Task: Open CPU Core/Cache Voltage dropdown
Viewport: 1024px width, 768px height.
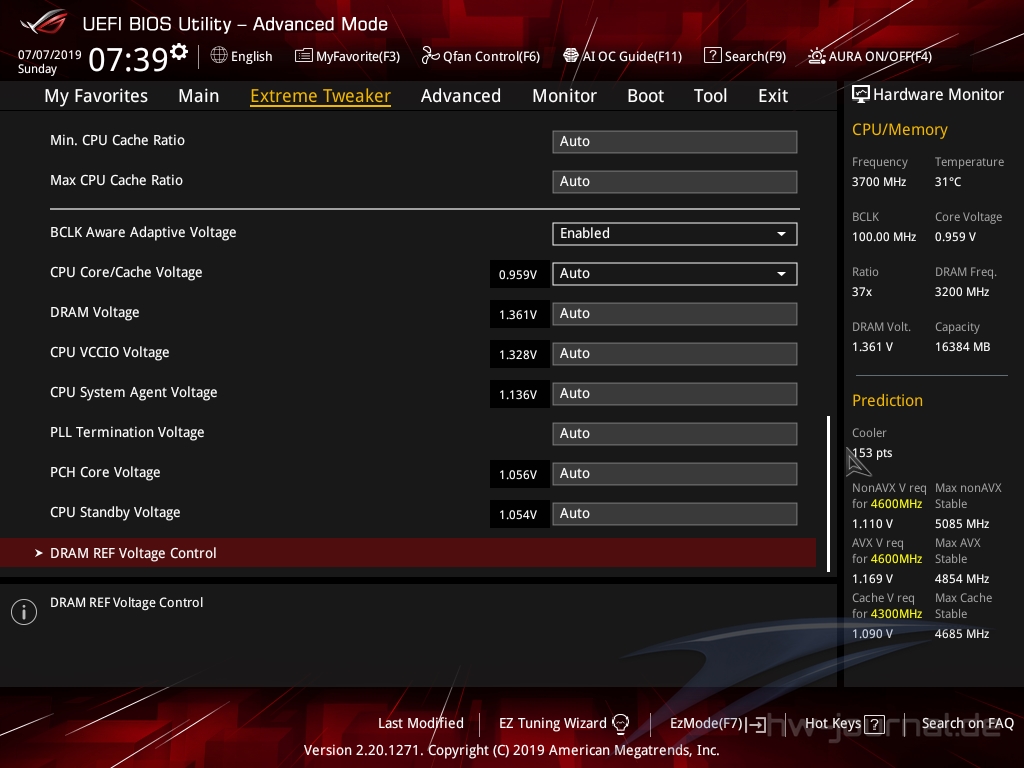Action: coord(675,274)
